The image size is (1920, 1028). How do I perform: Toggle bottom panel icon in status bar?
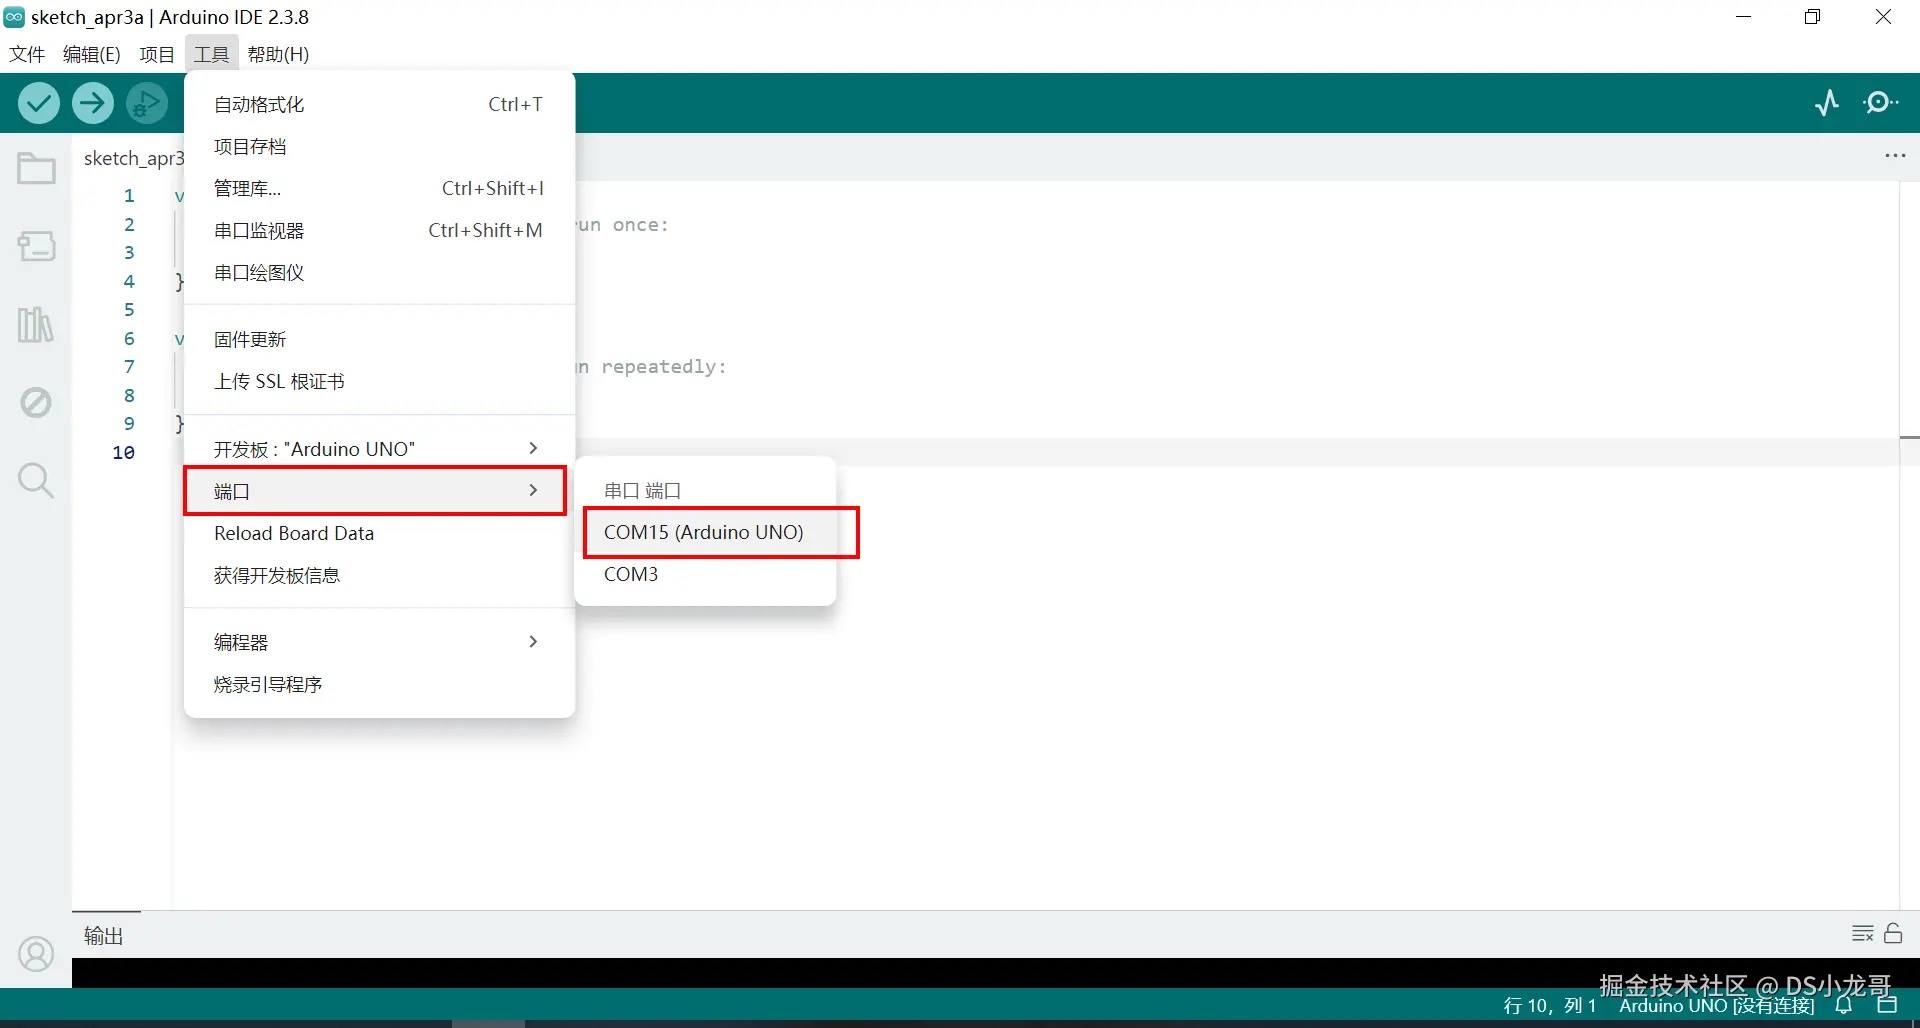click(x=1887, y=1005)
